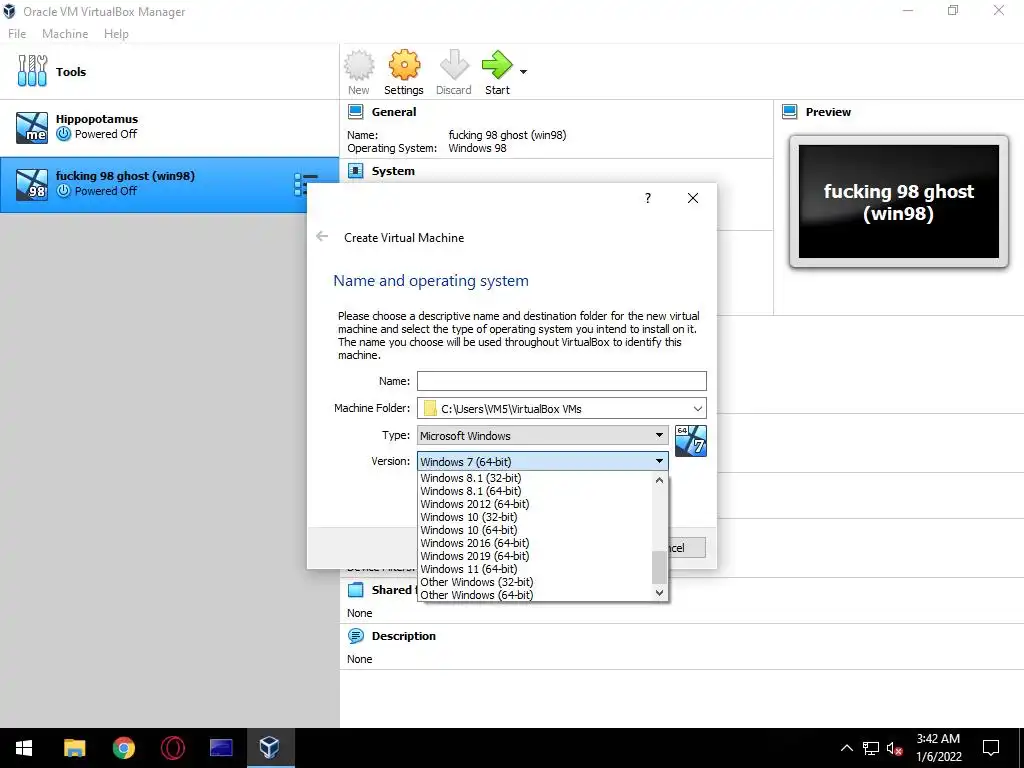The width and height of the screenshot is (1024, 768).
Task: Click into the Name input field
Action: (x=562, y=381)
